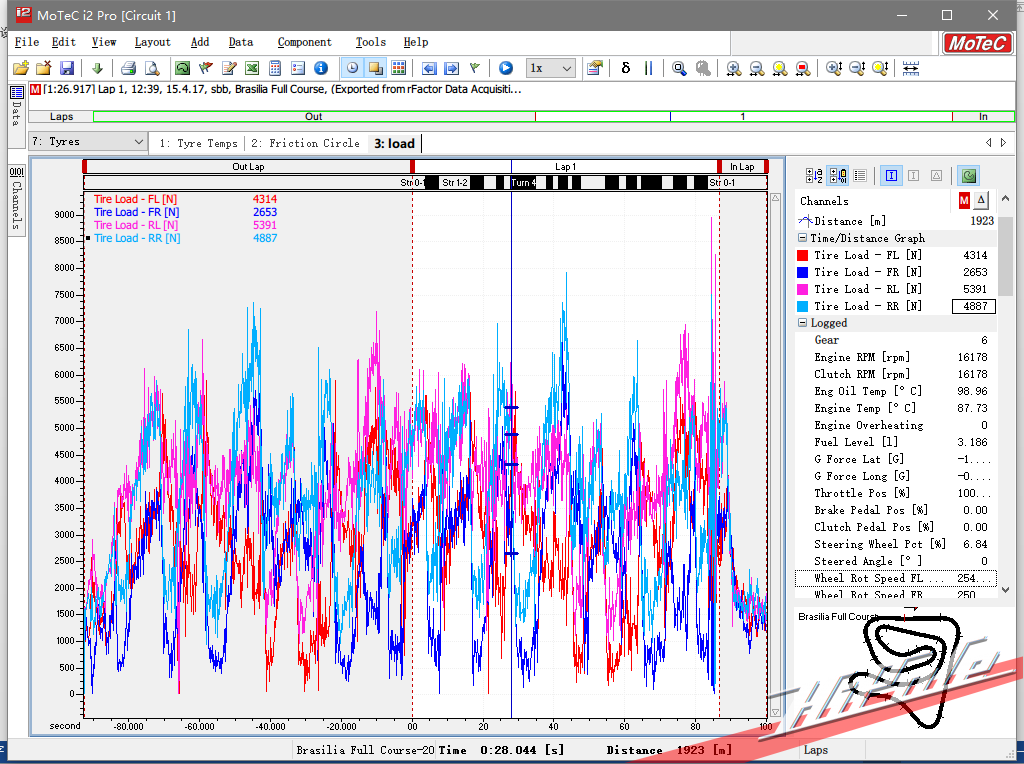Click the green track editor icon

click(183, 68)
